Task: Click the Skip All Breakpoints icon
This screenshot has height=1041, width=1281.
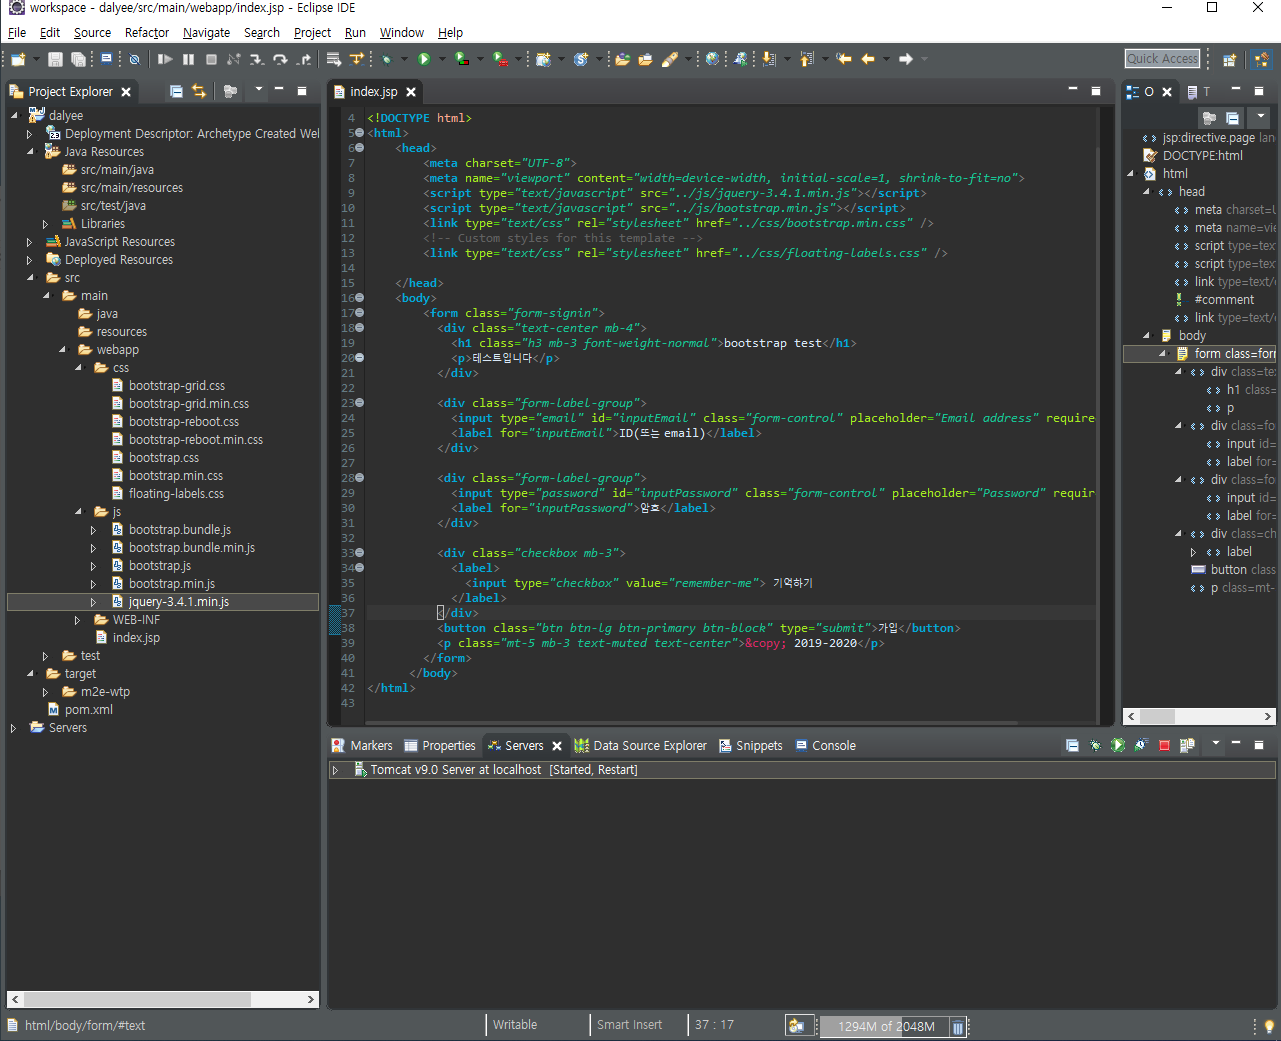Action: point(134,59)
